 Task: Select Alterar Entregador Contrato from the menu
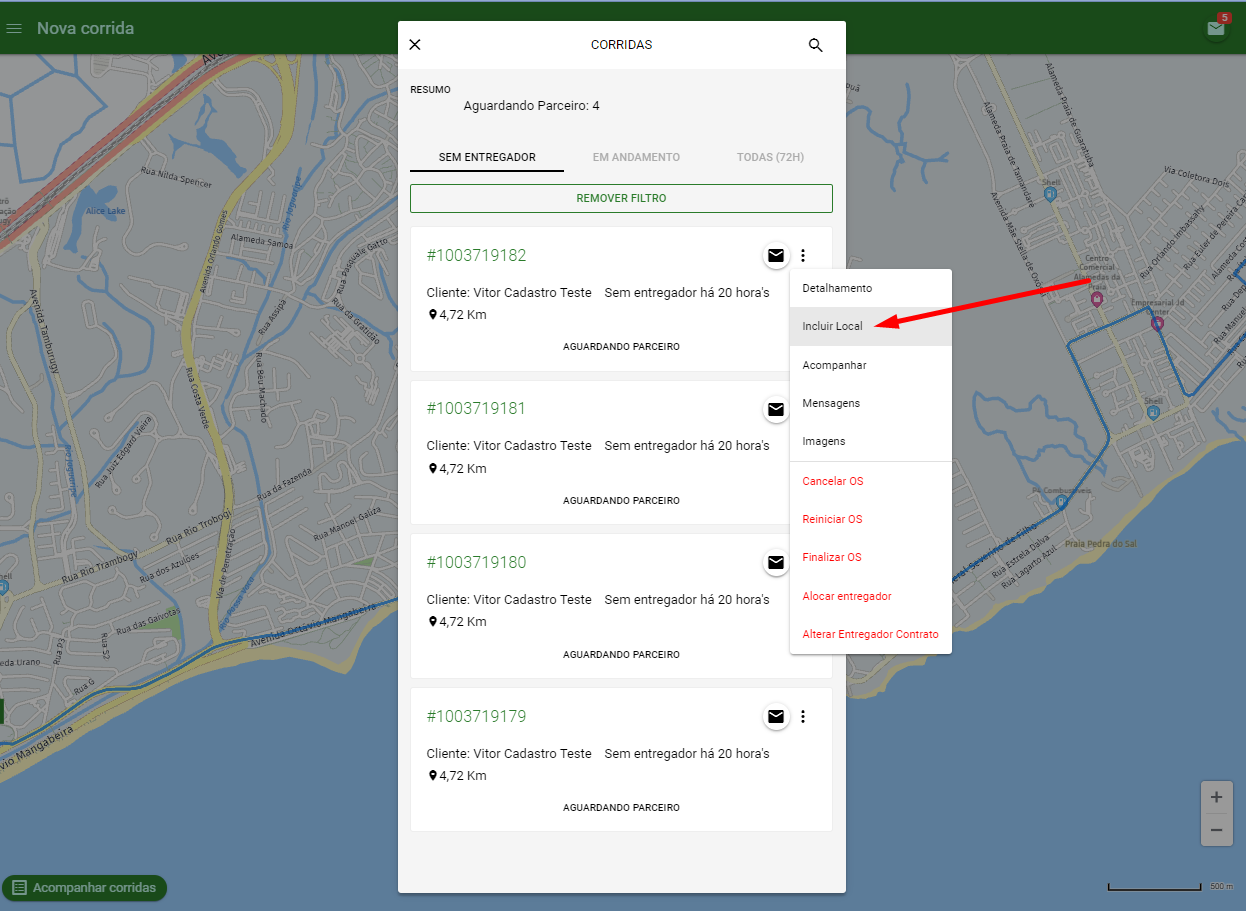(871, 634)
